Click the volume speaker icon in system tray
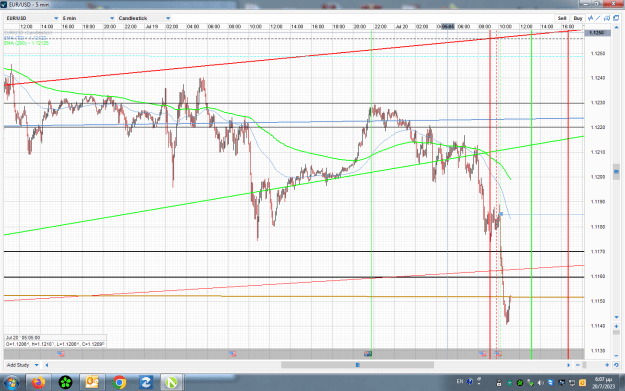625x391 pixels. [540, 383]
